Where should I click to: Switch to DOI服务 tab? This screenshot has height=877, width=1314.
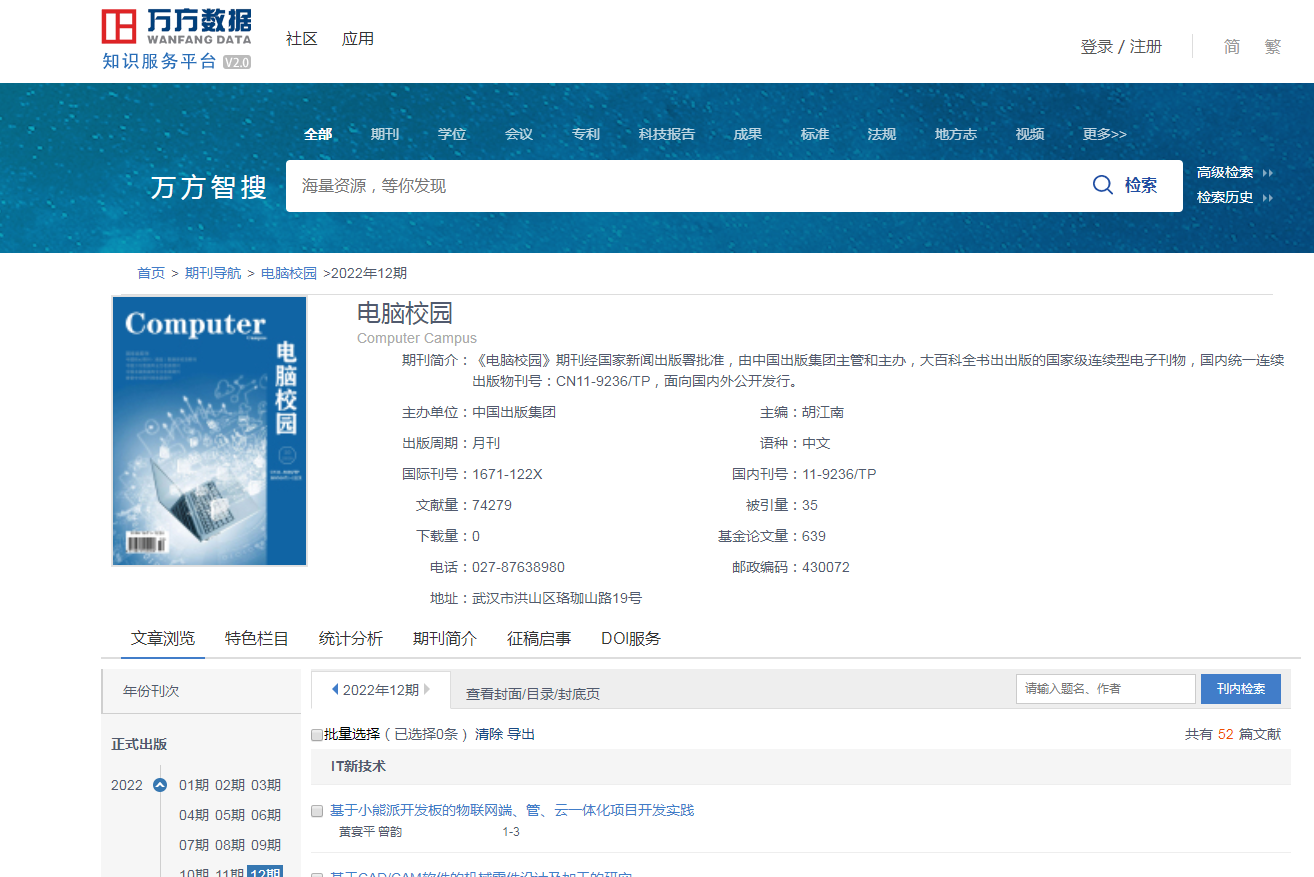631,638
